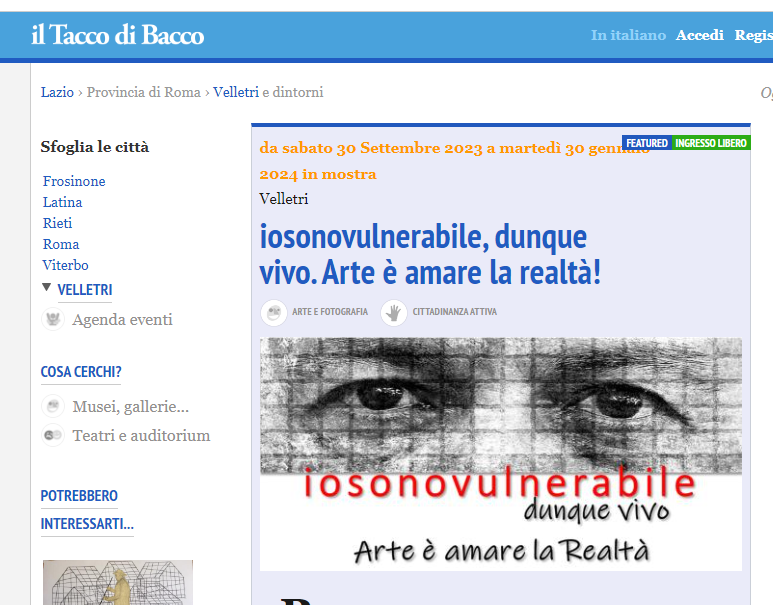The height and width of the screenshot is (605, 773).
Task: Click the Teatri e auditorium icon
Action: (x=53, y=435)
